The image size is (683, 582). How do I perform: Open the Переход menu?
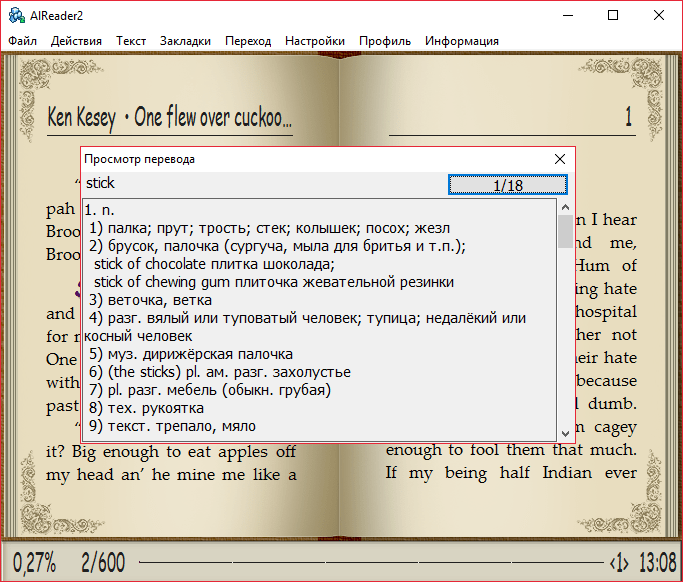click(x=248, y=41)
